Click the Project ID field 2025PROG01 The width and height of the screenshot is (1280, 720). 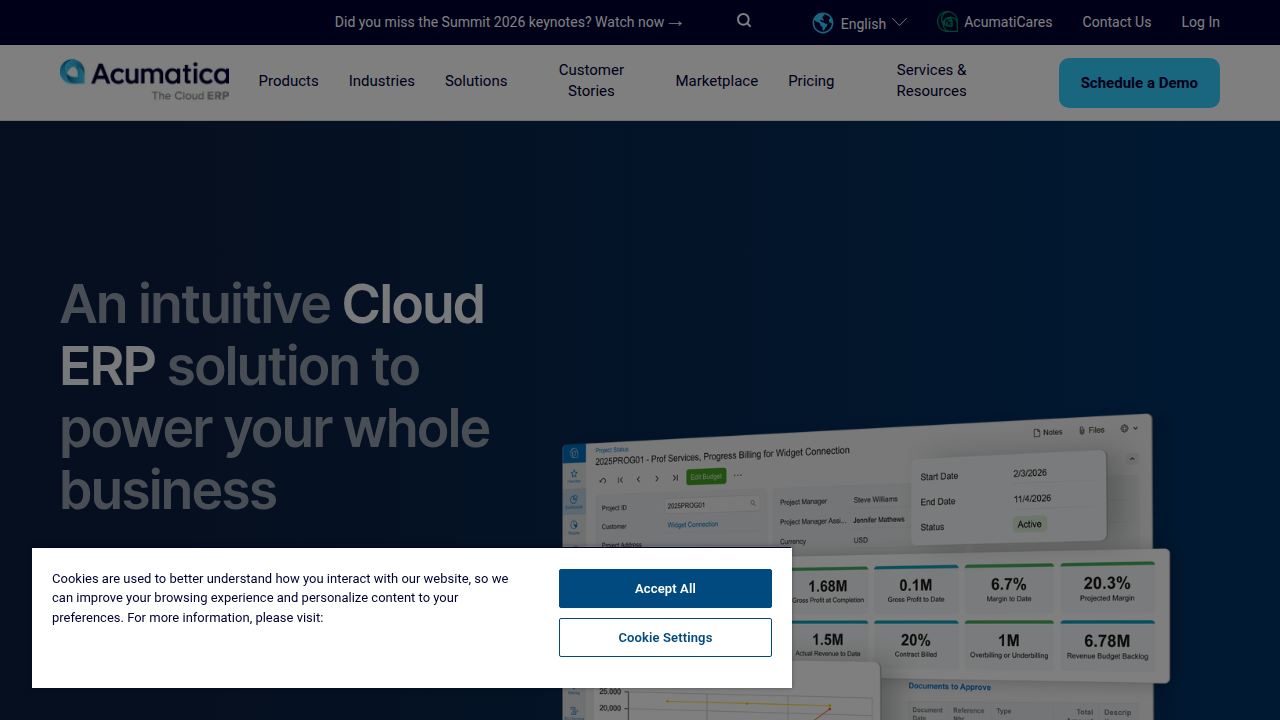712,505
